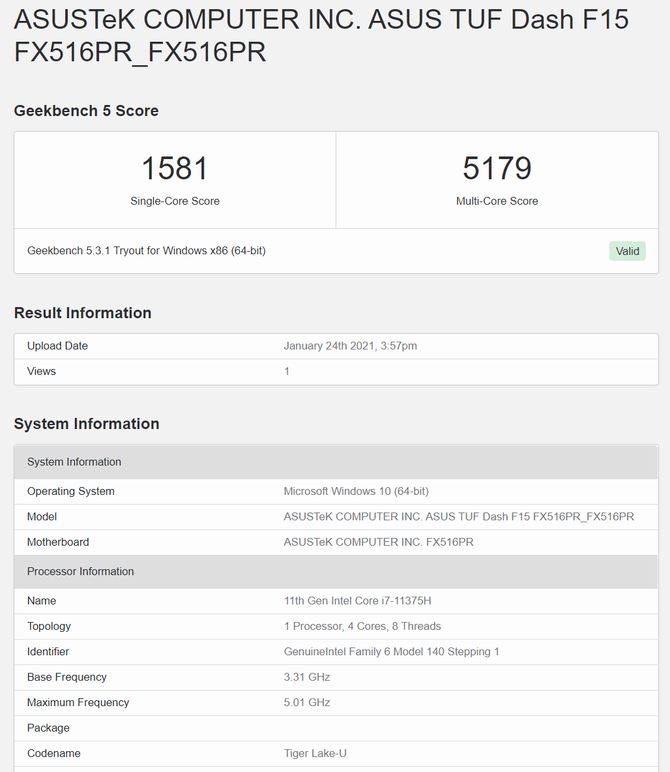670x772 pixels.
Task: Click the January 24th 2021 upload date value
Action: point(350,346)
